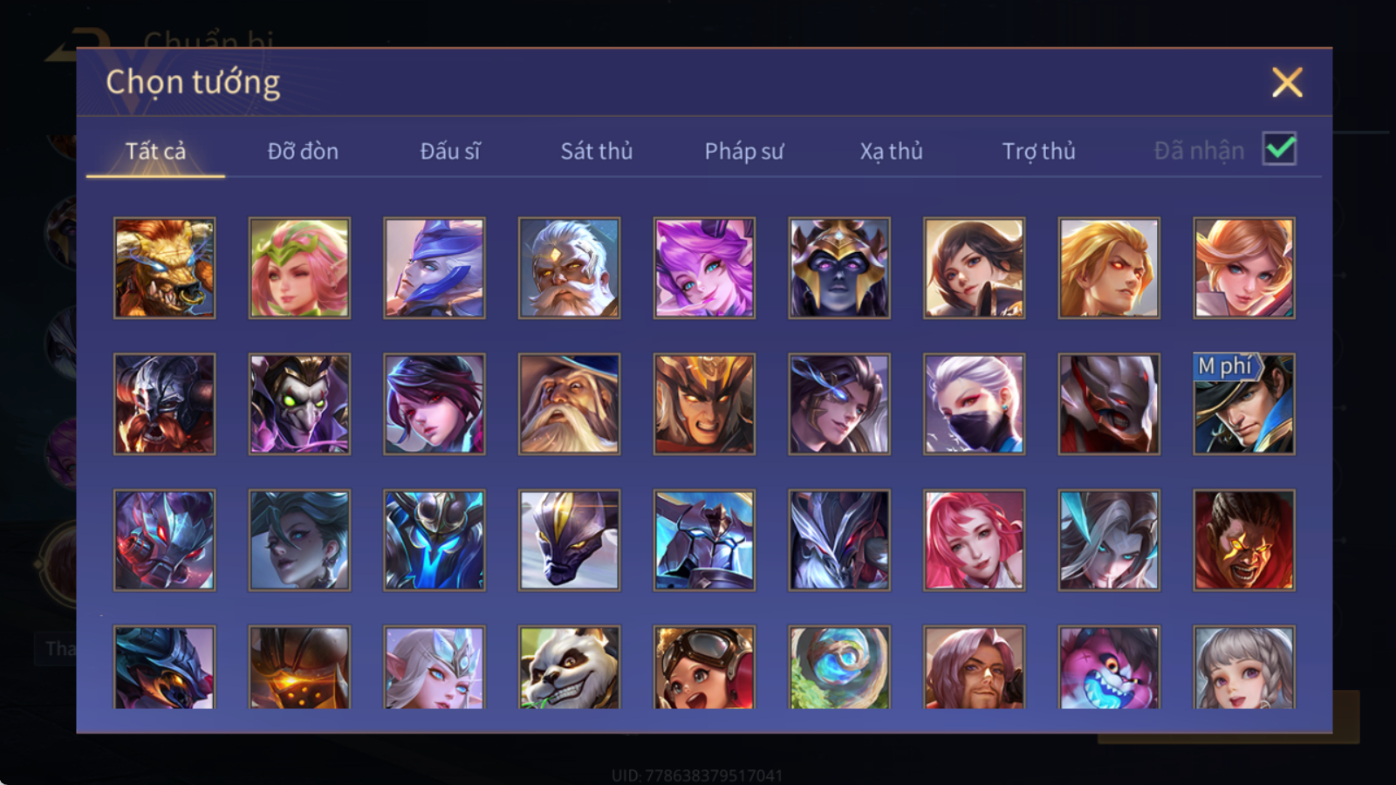Show the 'Pháp sư' heroes tab
1396x785 pixels.
pyautogui.click(x=744, y=151)
